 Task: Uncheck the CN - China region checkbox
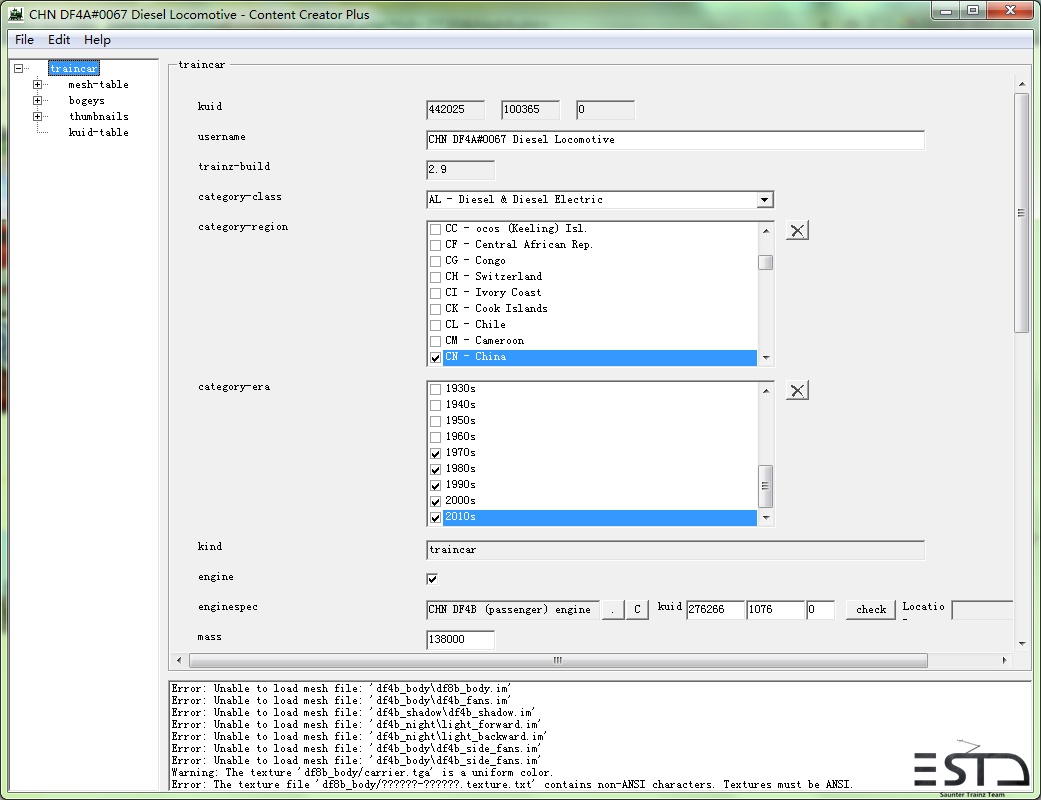[x=436, y=357]
